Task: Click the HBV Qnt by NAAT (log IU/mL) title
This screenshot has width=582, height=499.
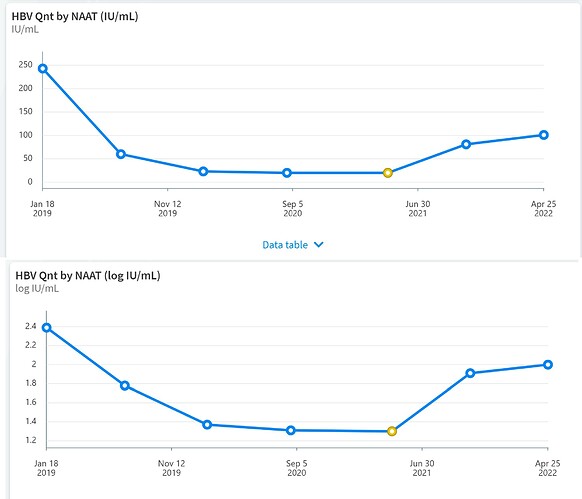Action: pyautogui.click(x=88, y=275)
